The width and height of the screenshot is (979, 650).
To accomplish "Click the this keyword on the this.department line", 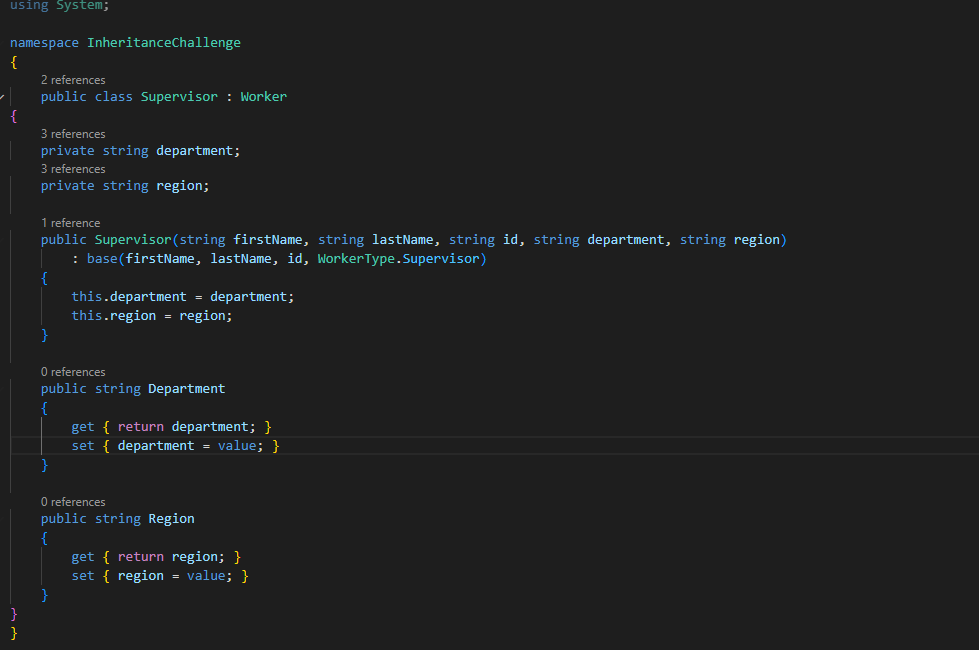I will (86, 297).
